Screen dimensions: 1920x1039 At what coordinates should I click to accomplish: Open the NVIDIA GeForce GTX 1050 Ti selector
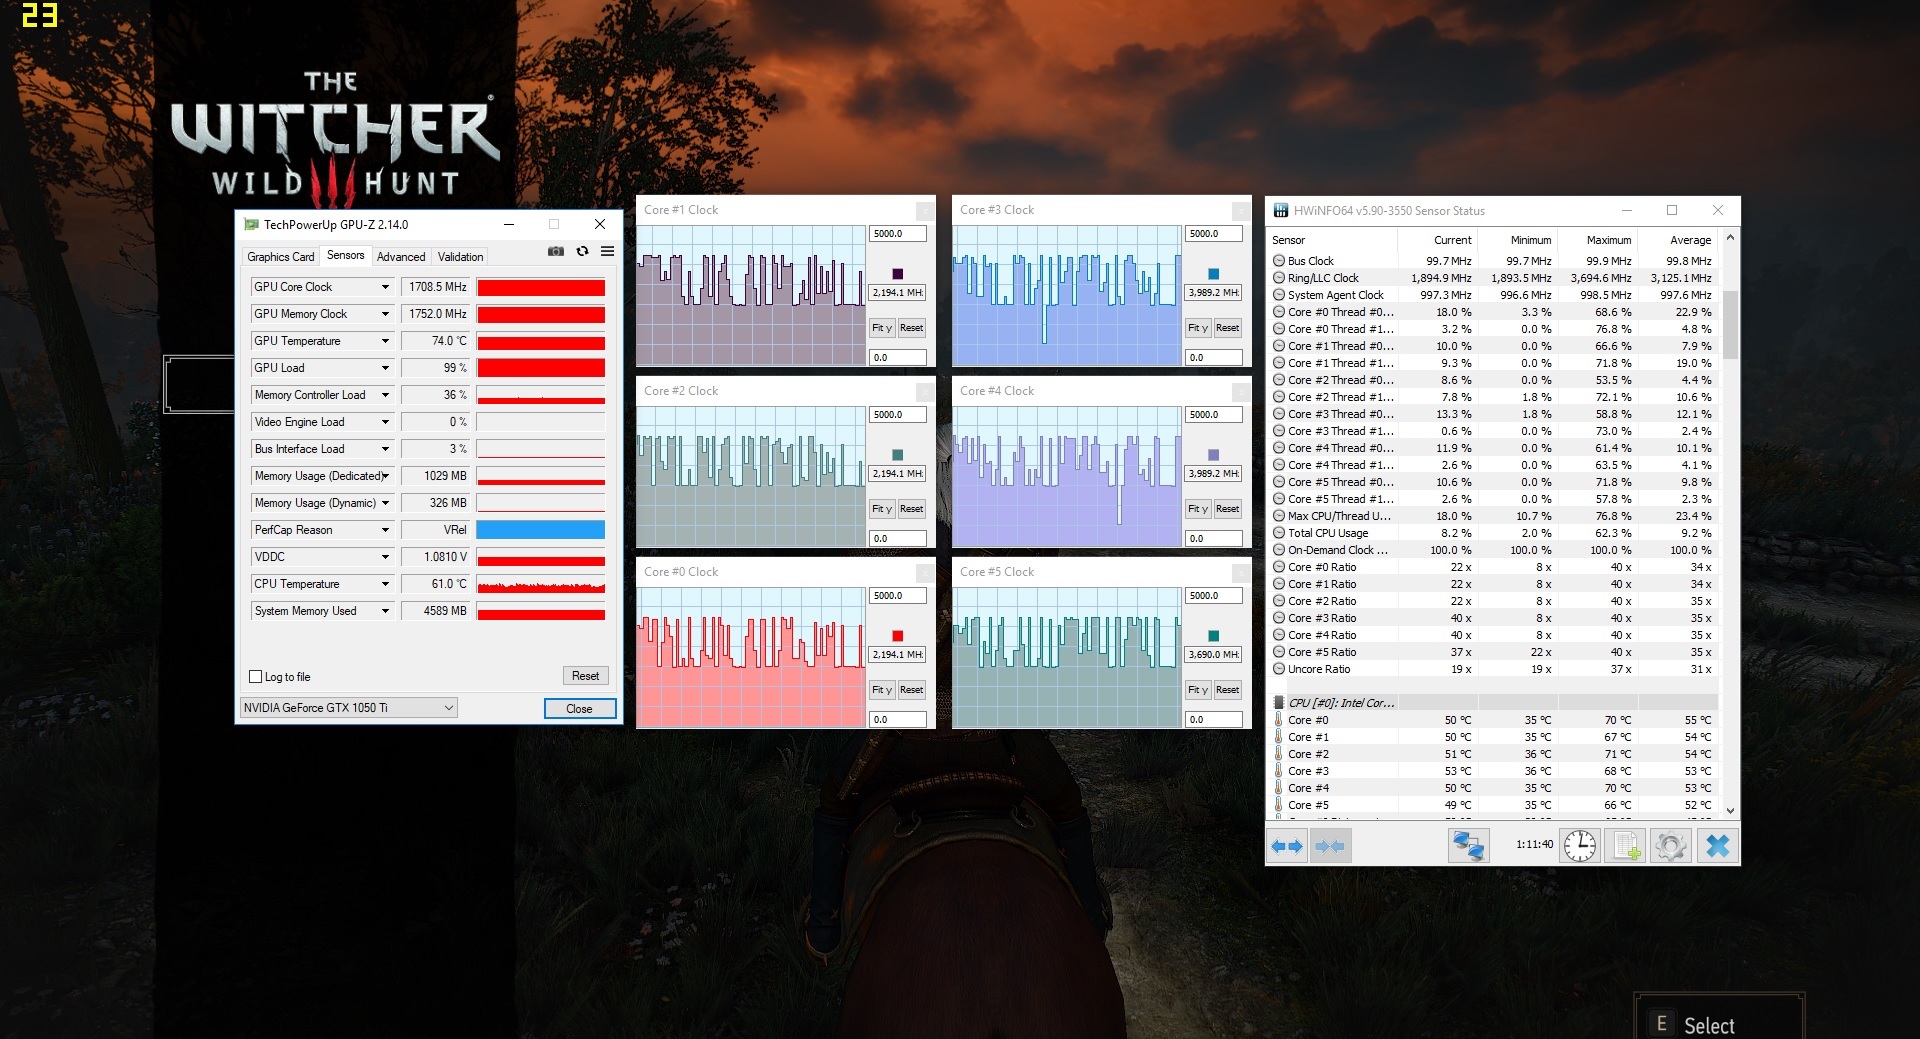tap(348, 708)
